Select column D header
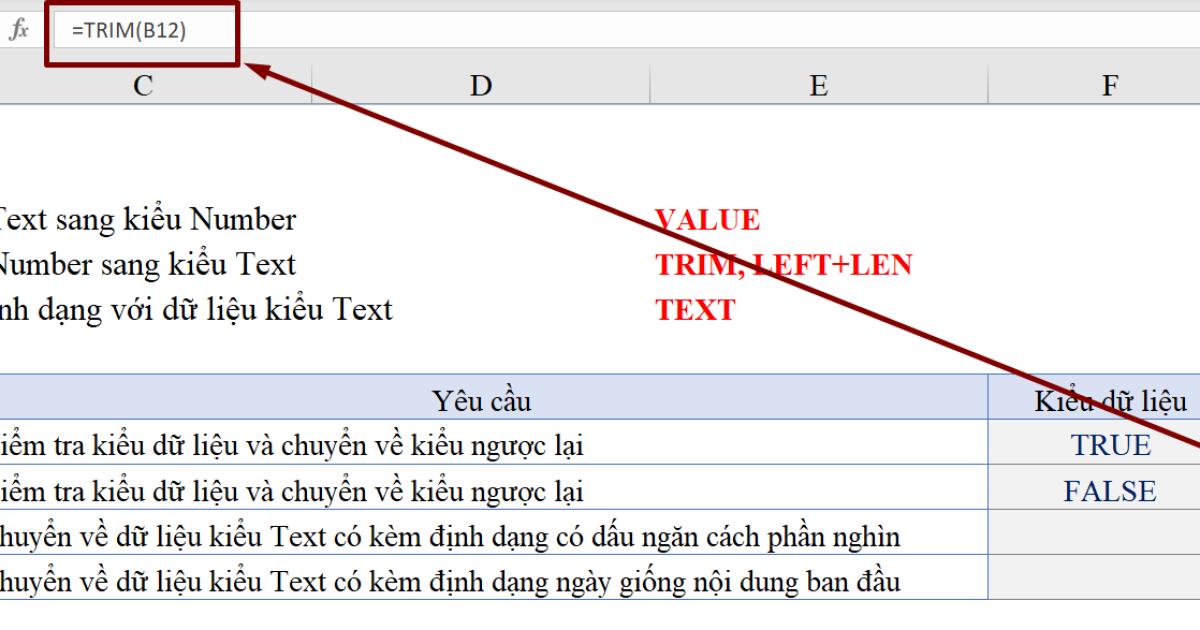This screenshot has width=1200, height=630. point(481,86)
